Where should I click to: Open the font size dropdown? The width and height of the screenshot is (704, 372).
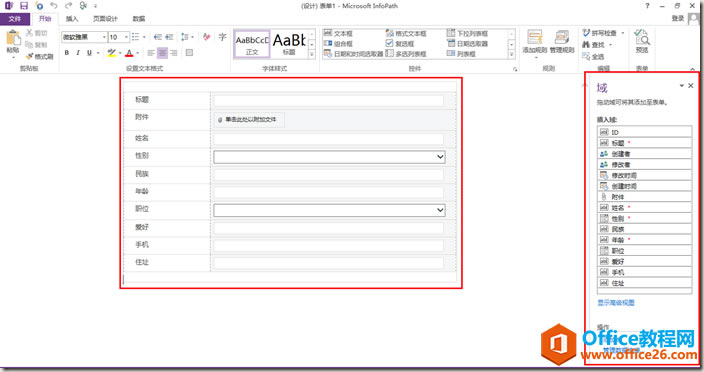126,37
